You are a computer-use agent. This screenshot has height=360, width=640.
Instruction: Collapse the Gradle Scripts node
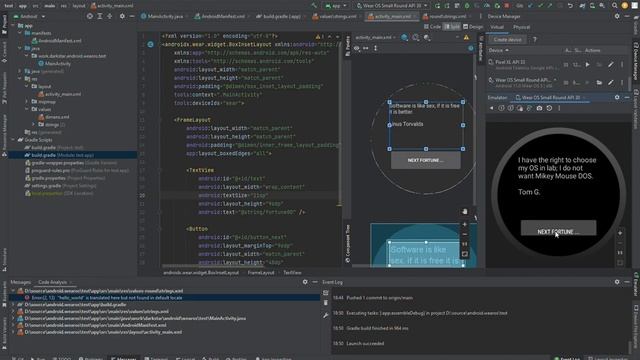tap(13, 140)
